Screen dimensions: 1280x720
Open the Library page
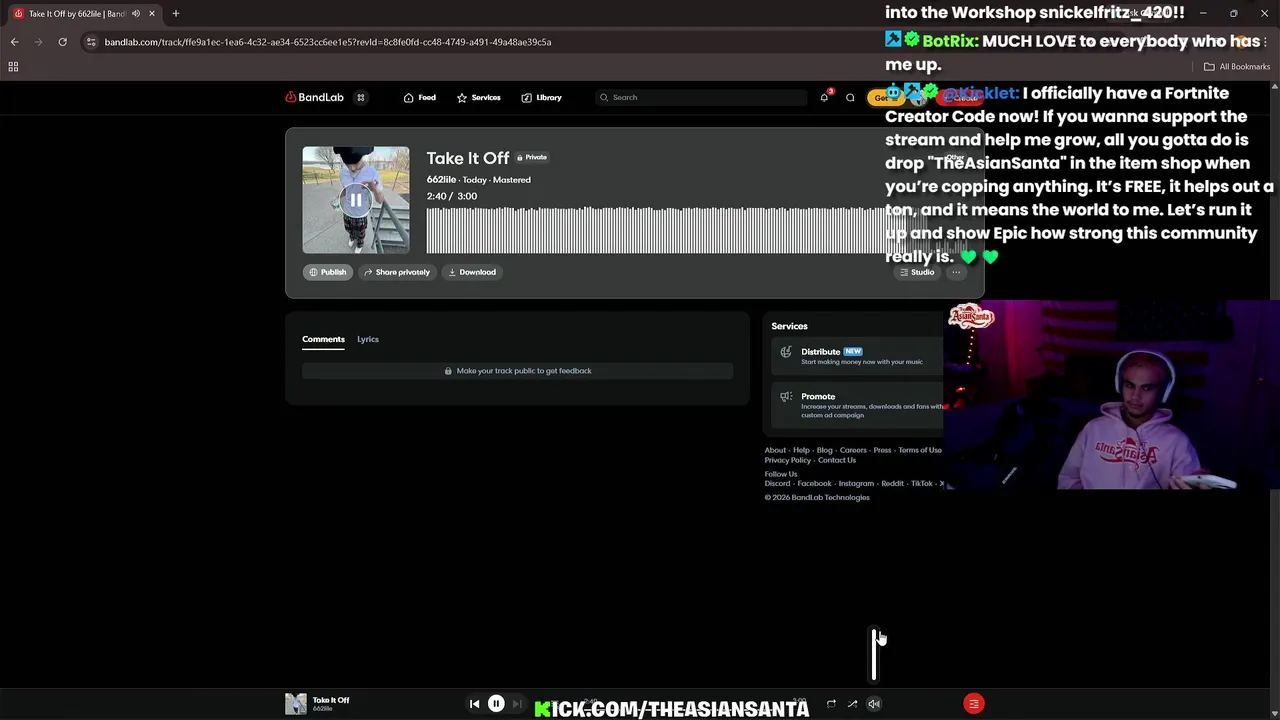(x=541, y=97)
